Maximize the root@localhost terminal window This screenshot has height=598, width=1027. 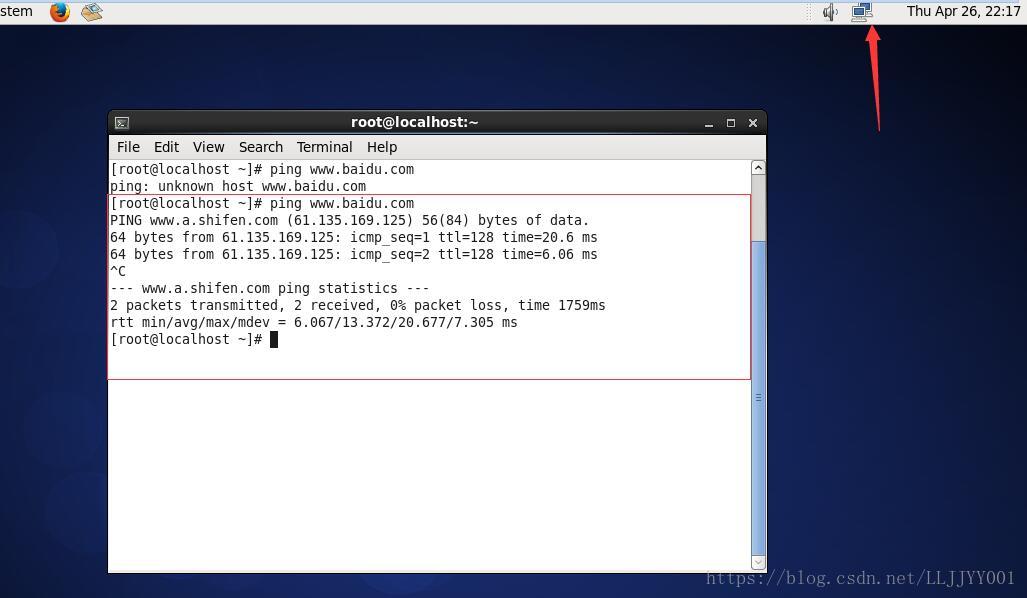click(731, 123)
